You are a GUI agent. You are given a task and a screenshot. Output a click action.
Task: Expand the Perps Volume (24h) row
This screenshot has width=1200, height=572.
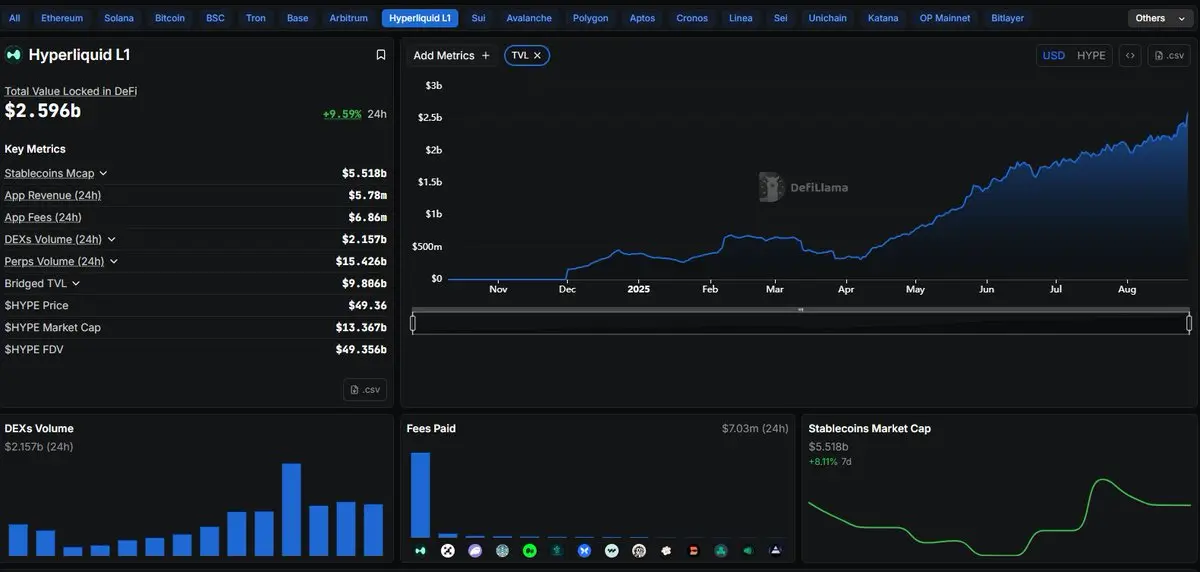114,262
